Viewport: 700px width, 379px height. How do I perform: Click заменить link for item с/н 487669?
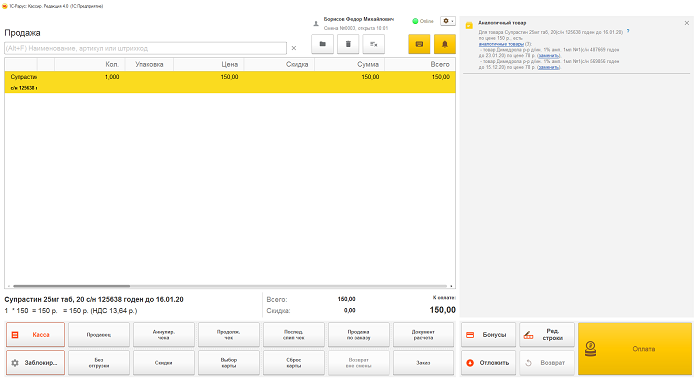549,56
